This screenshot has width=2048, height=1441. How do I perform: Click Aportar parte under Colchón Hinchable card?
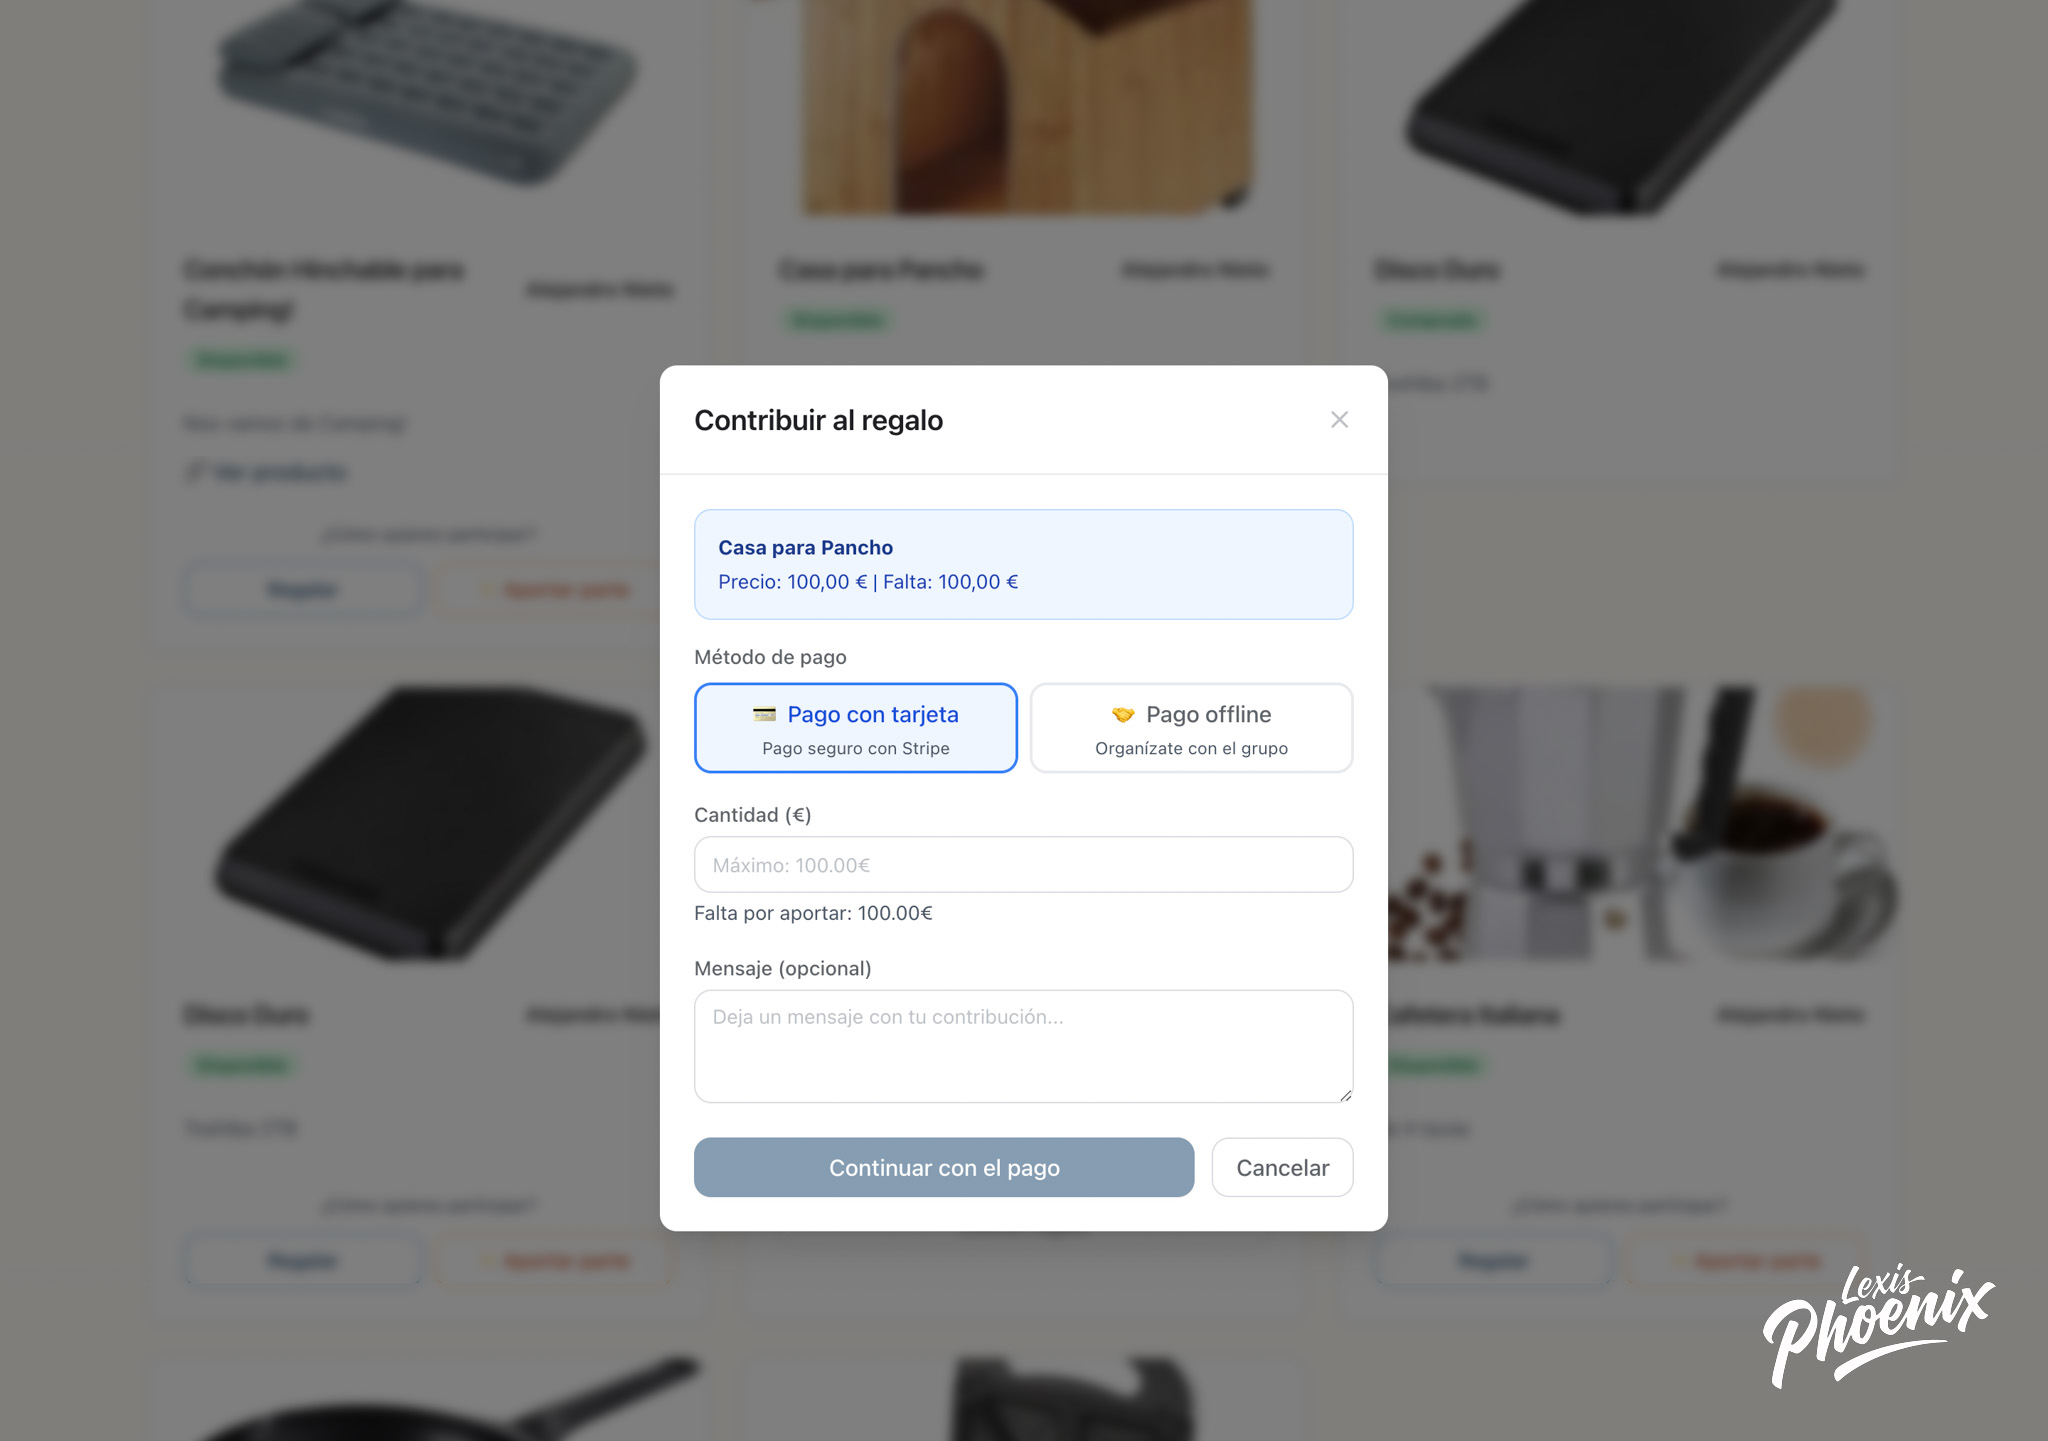[556, 590]
